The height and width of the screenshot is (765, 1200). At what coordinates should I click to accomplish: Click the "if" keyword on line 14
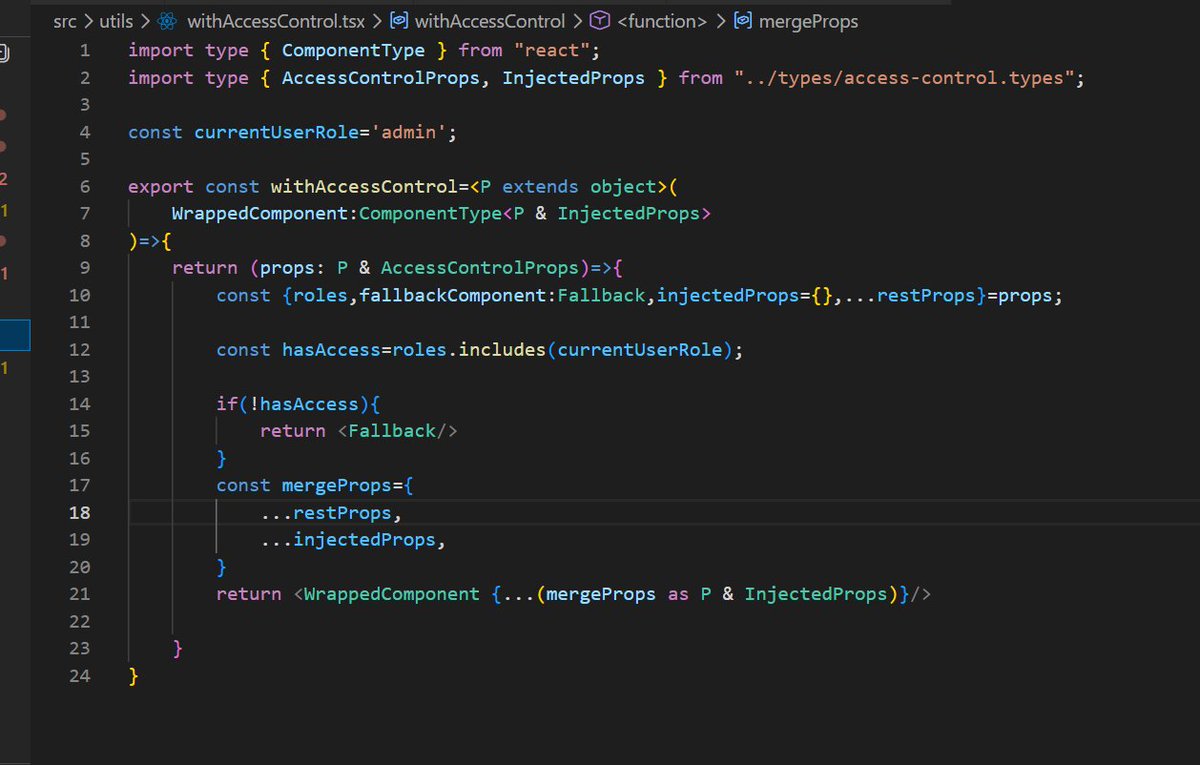click(x=227, y=404)
